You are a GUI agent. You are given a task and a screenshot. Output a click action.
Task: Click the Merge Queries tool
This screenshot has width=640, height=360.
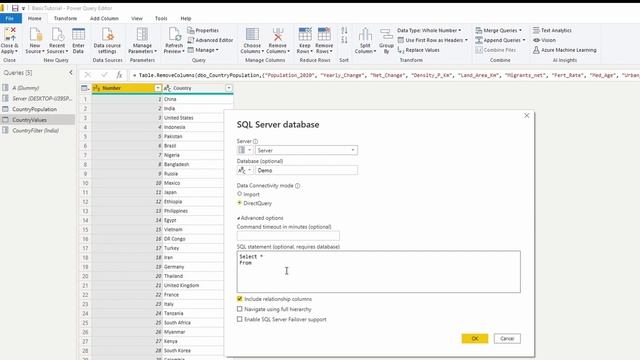point(498,30)
